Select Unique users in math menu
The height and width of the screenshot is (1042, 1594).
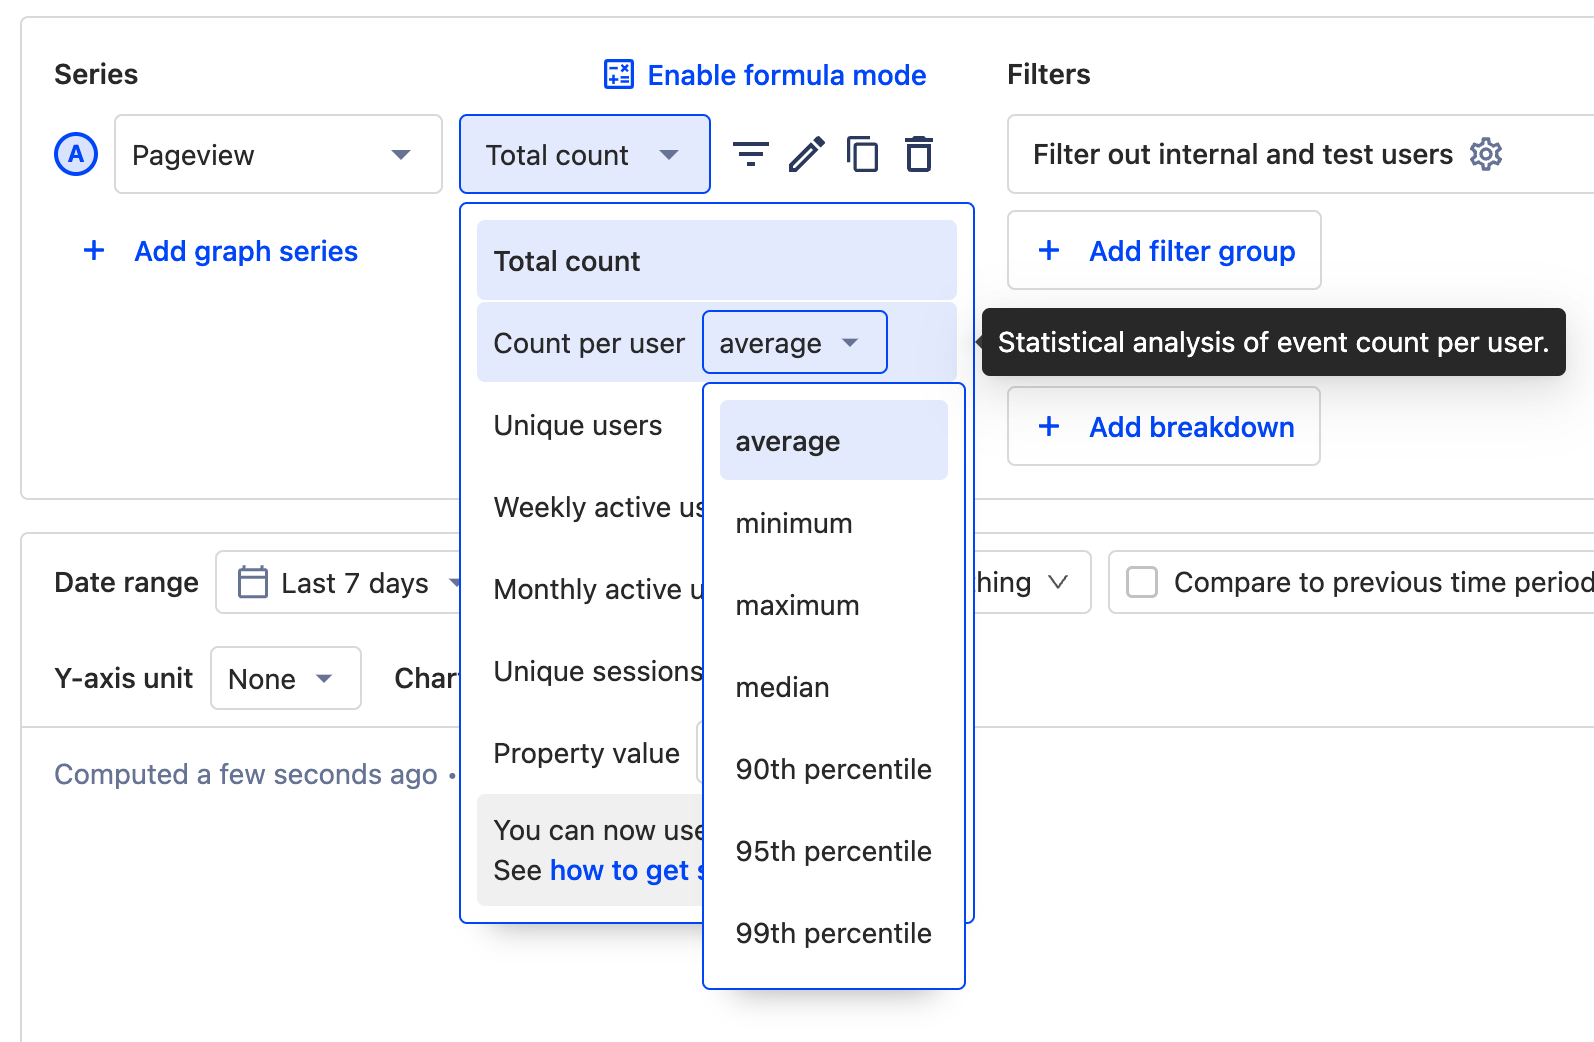point(578,425)
